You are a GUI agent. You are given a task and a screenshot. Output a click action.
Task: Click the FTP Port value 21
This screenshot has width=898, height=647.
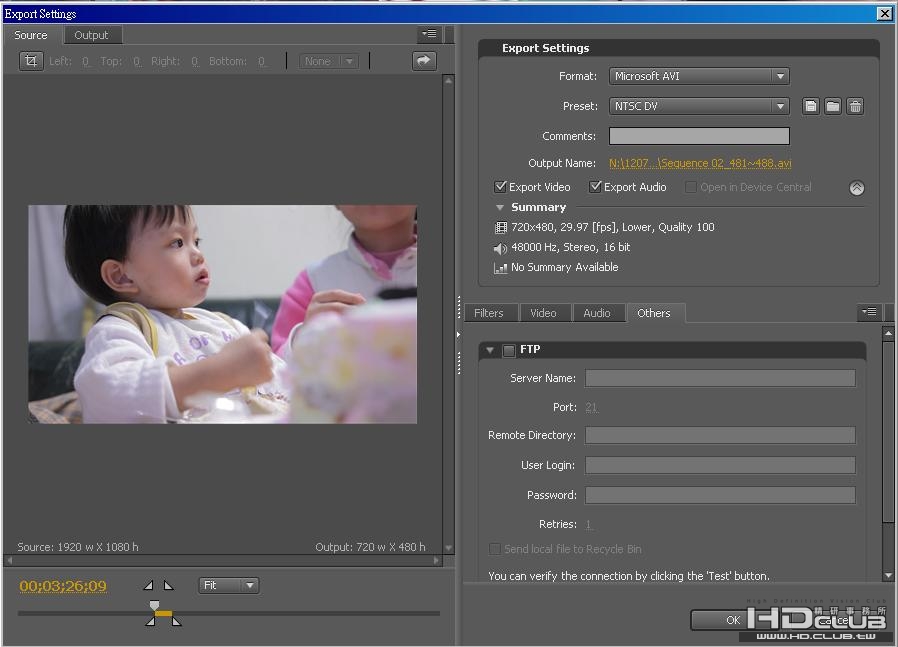tap(591, 407)
